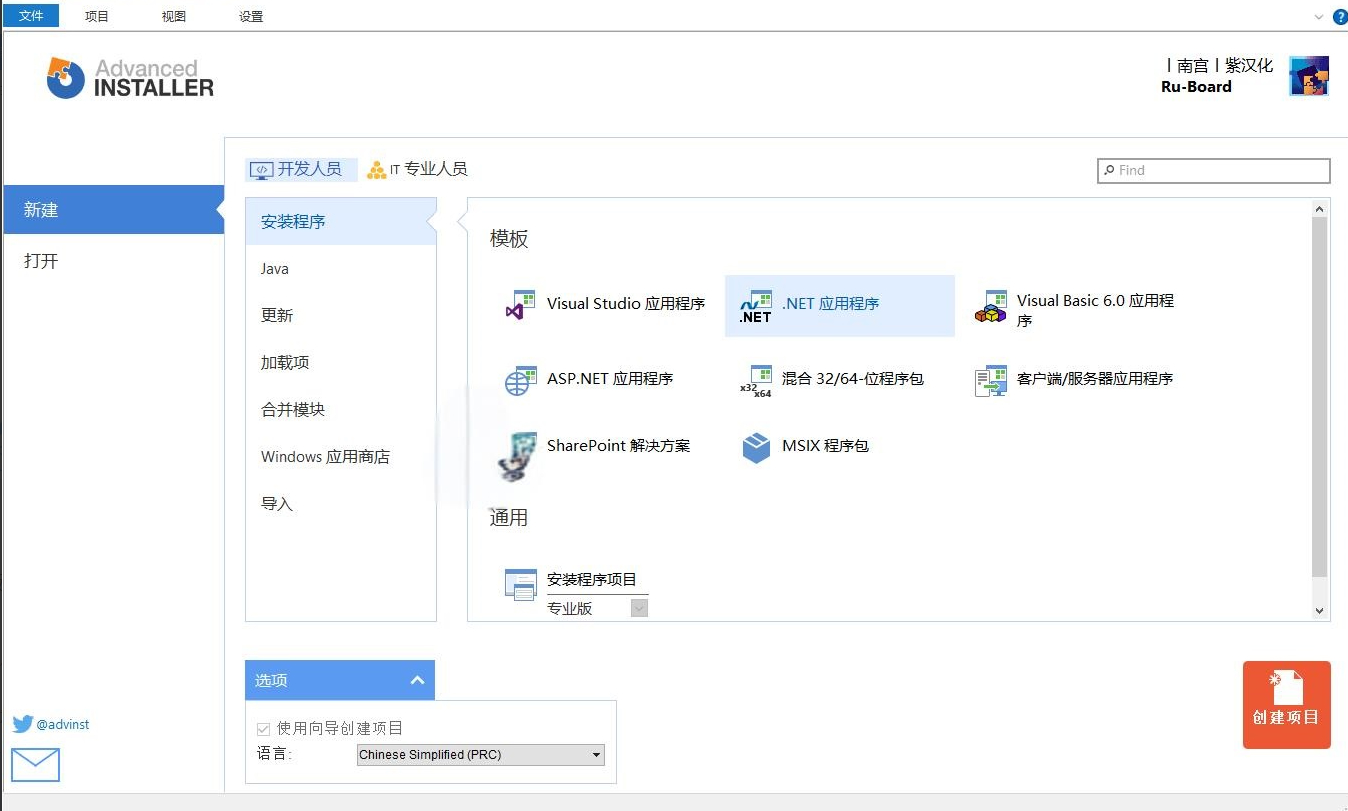This screenshot has height=811, width=1348.
Task: Choose the SharePoint solution template icon
Action: (519, 455)
